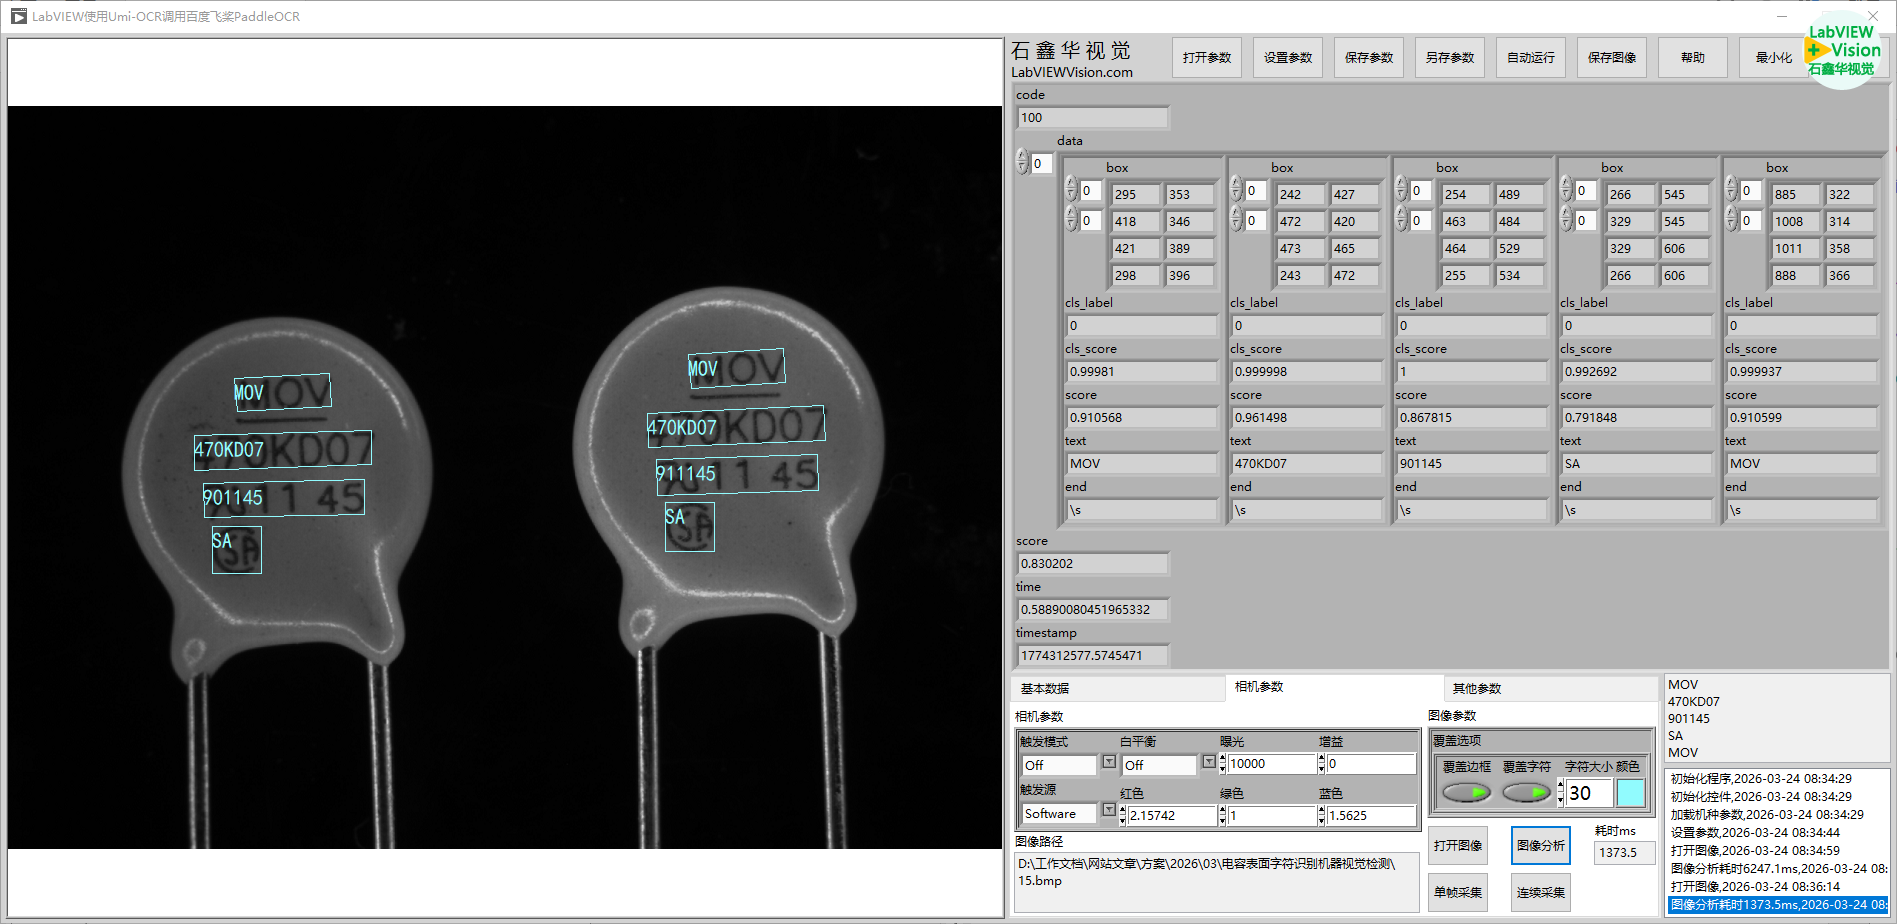Expand the 触发模式 dropdown
The image size is (1897, 924).
point(1108,763)
